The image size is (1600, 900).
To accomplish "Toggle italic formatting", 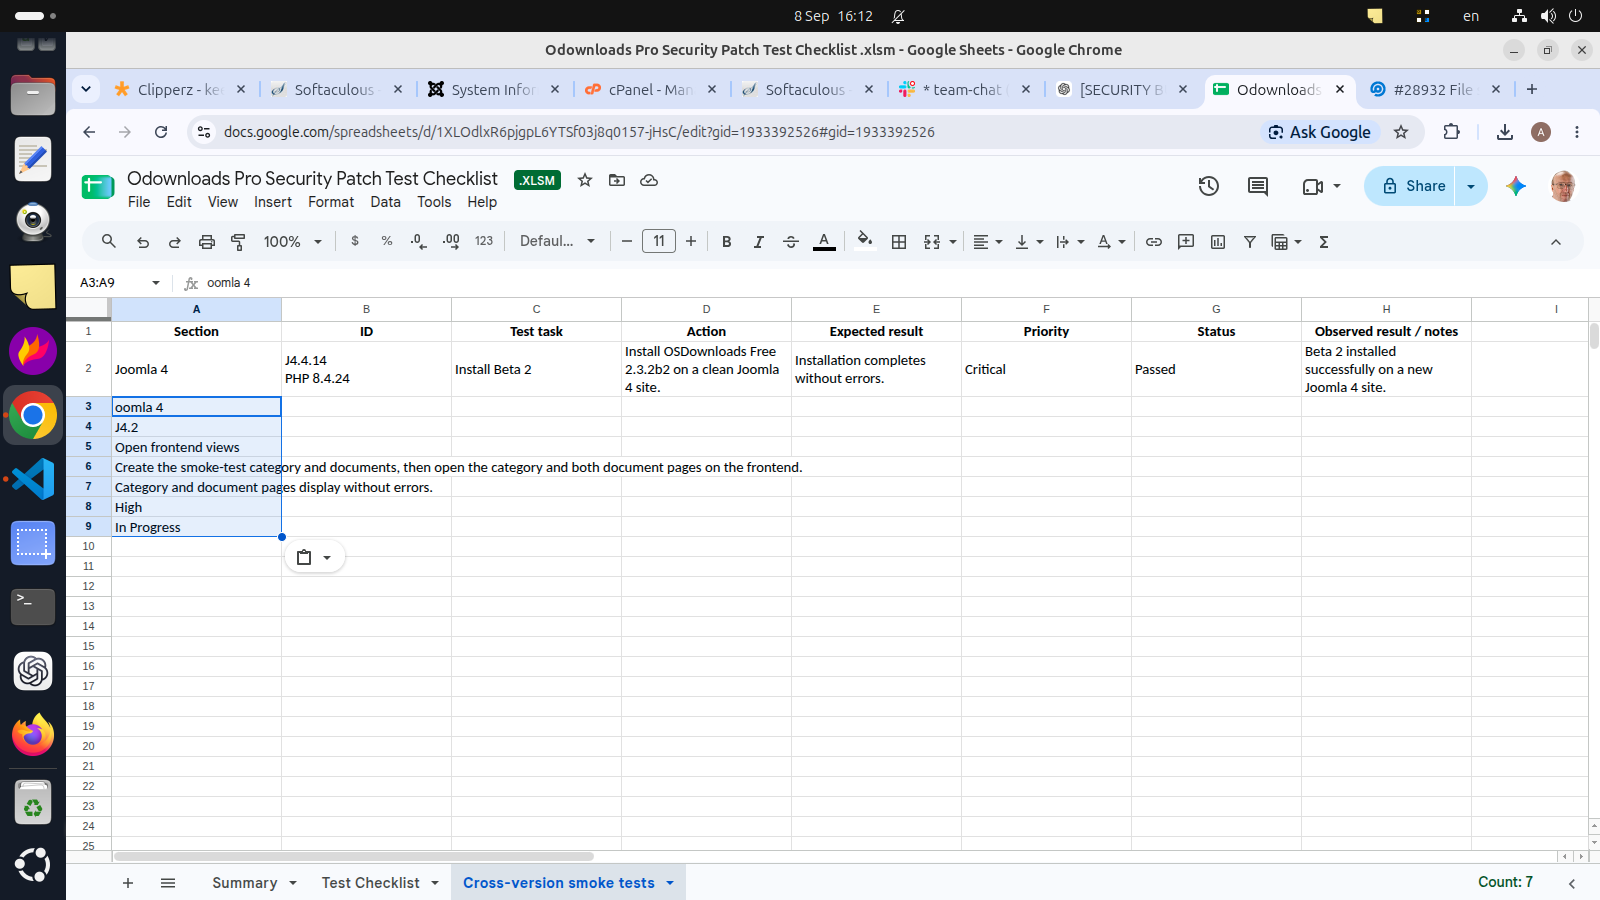I will (x=759, y=242).
